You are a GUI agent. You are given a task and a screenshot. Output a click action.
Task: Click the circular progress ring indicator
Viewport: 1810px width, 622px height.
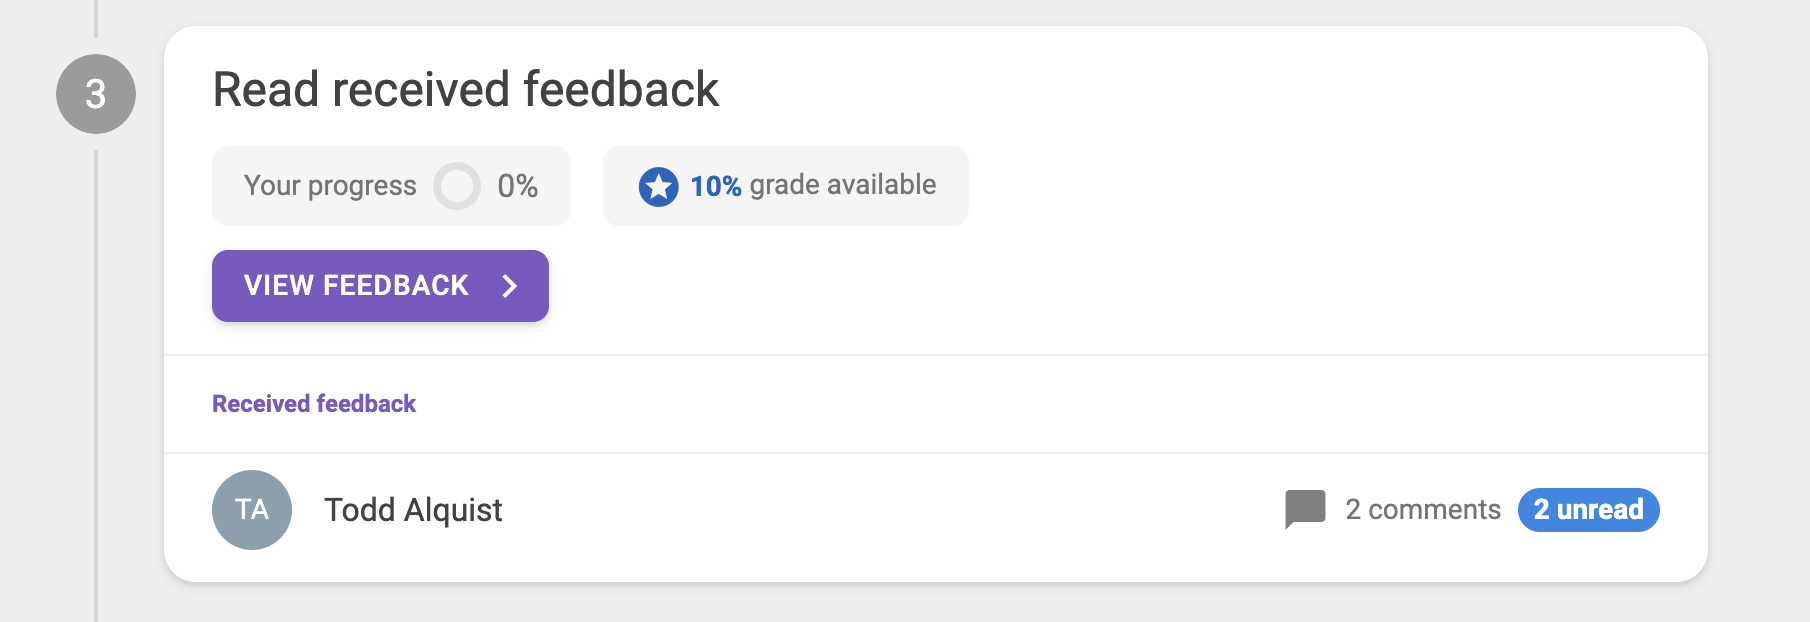click(x=457, y=186)
